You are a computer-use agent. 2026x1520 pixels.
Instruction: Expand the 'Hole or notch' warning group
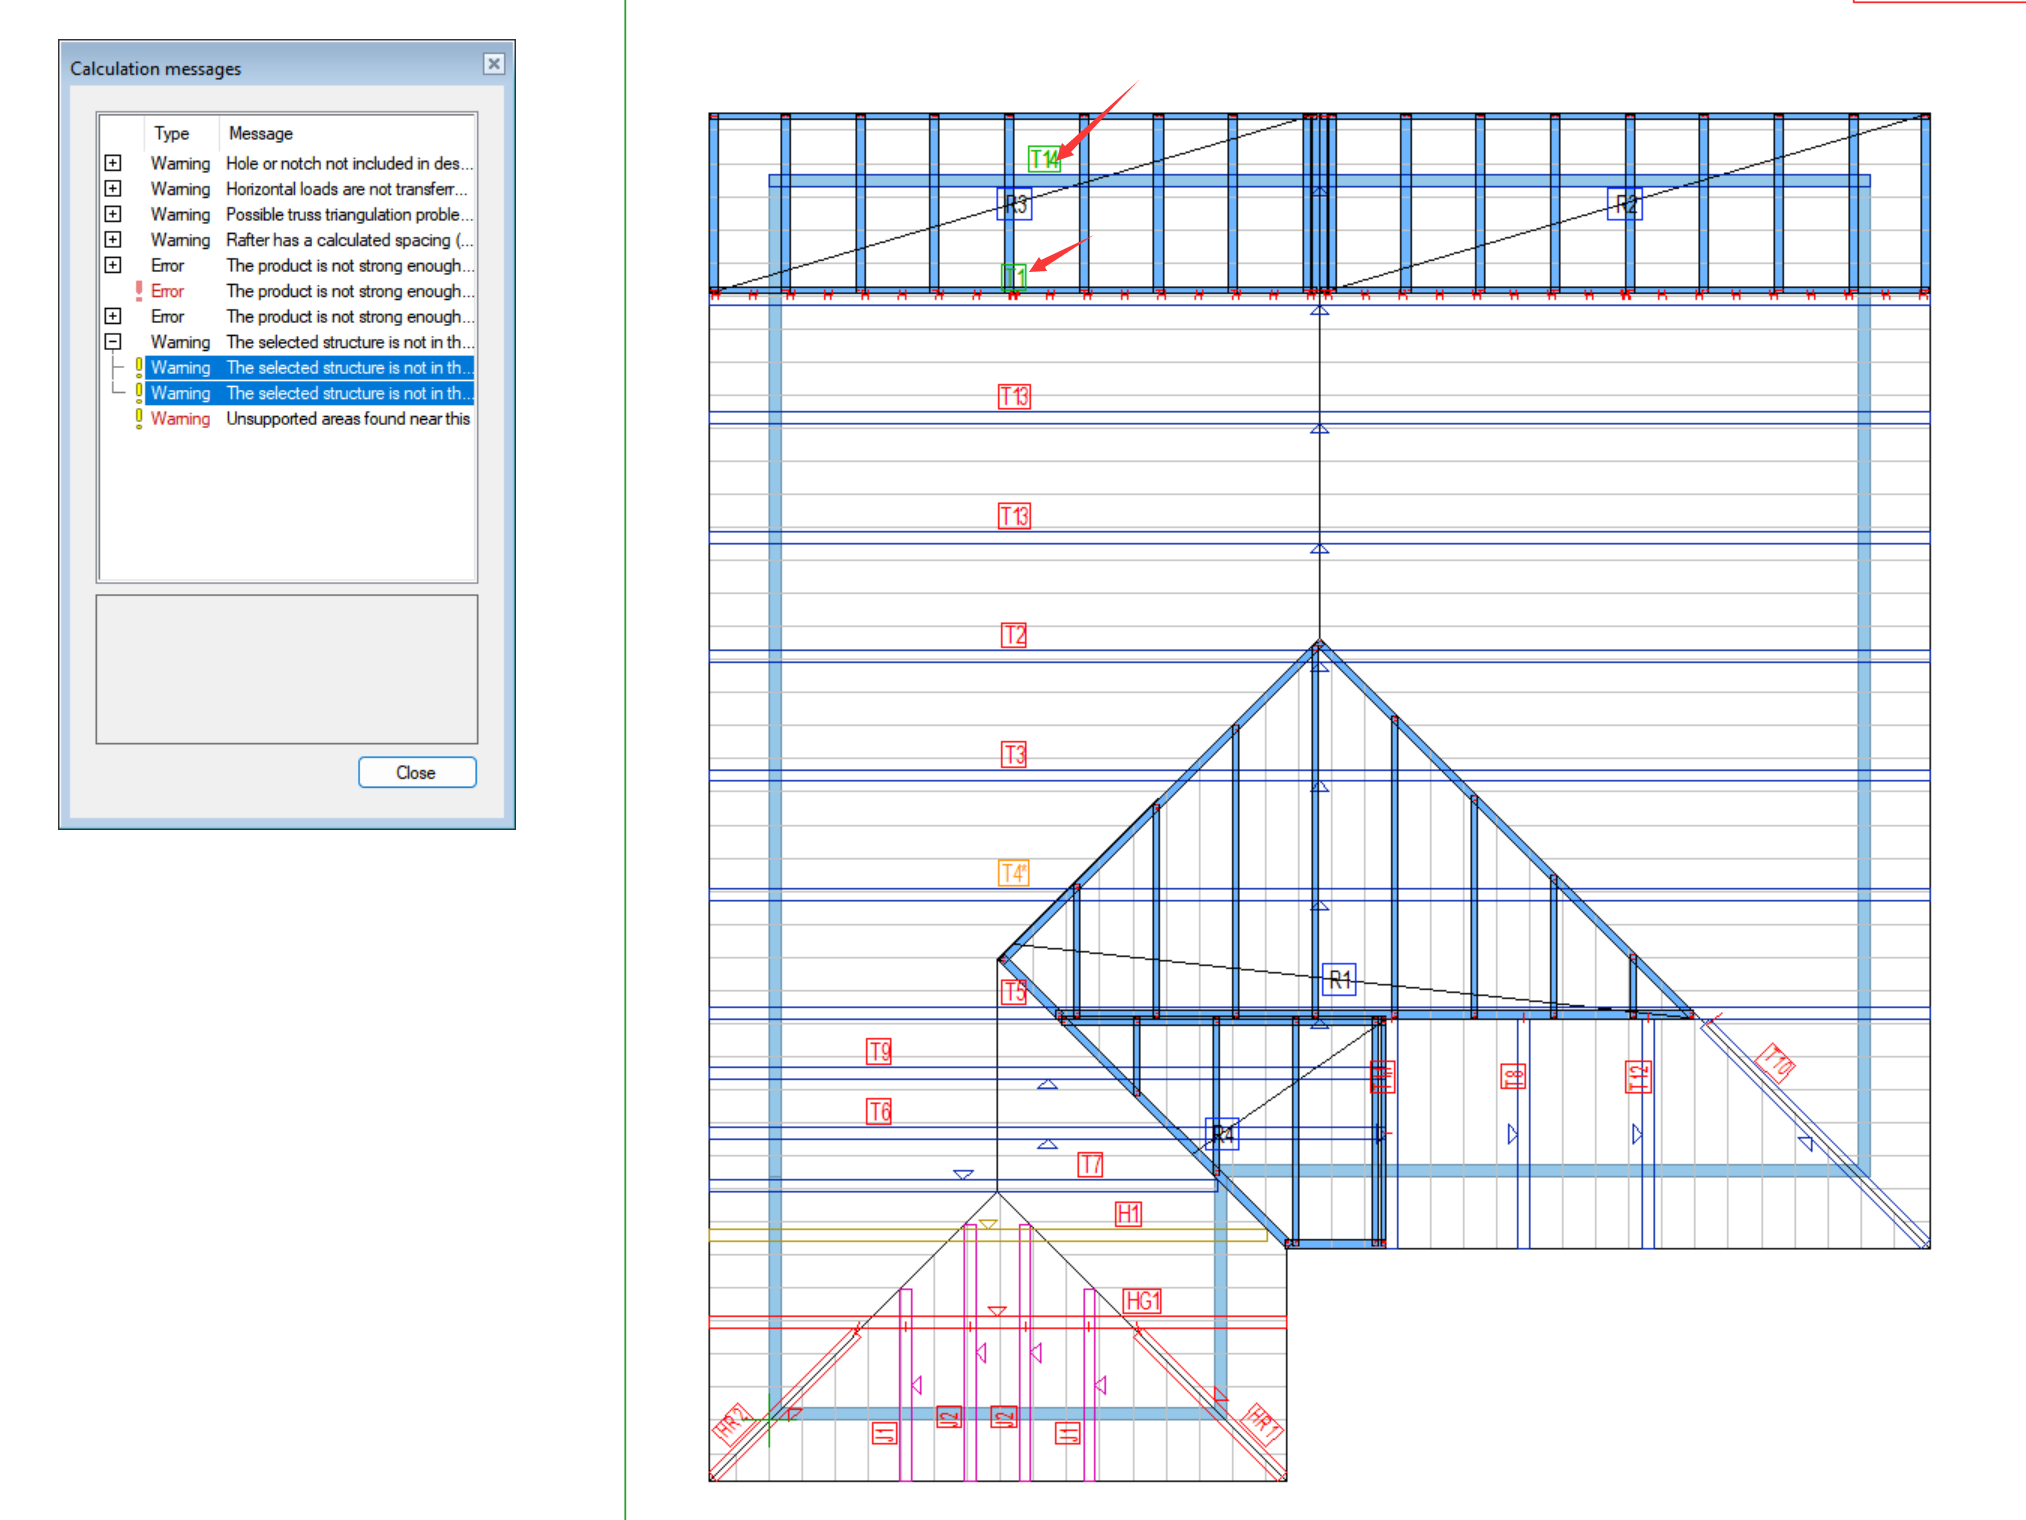point(113,163)
